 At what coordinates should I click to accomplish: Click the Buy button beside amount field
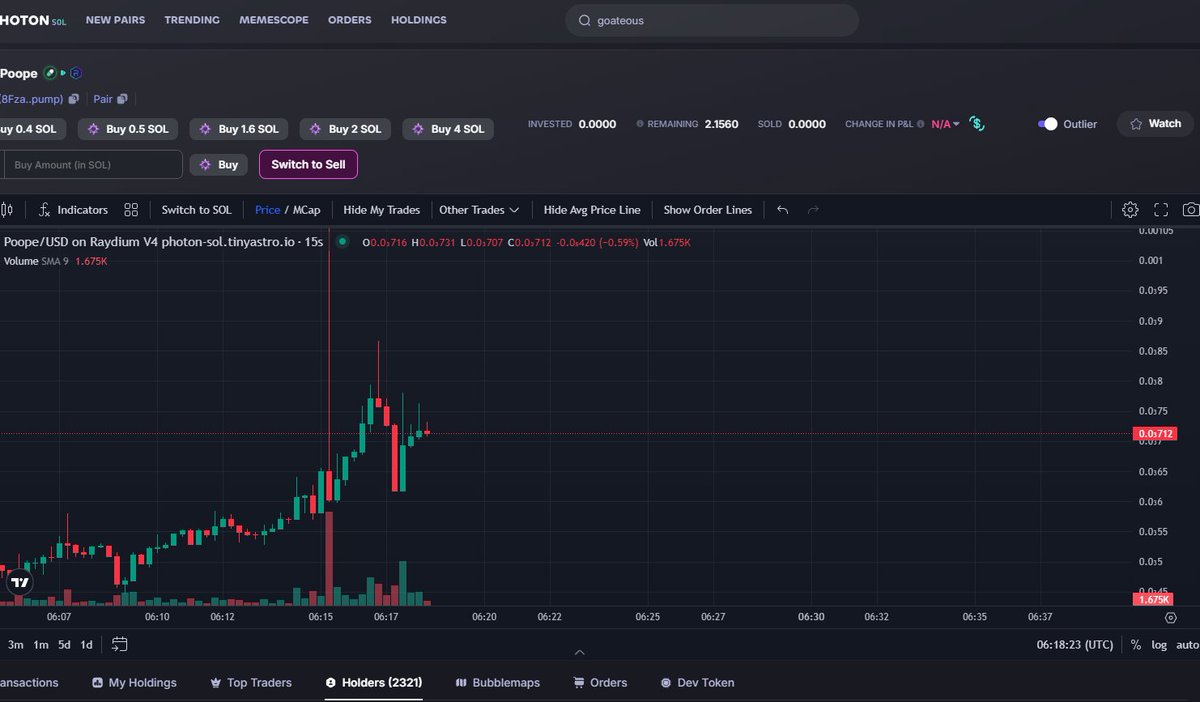point(219,164)
